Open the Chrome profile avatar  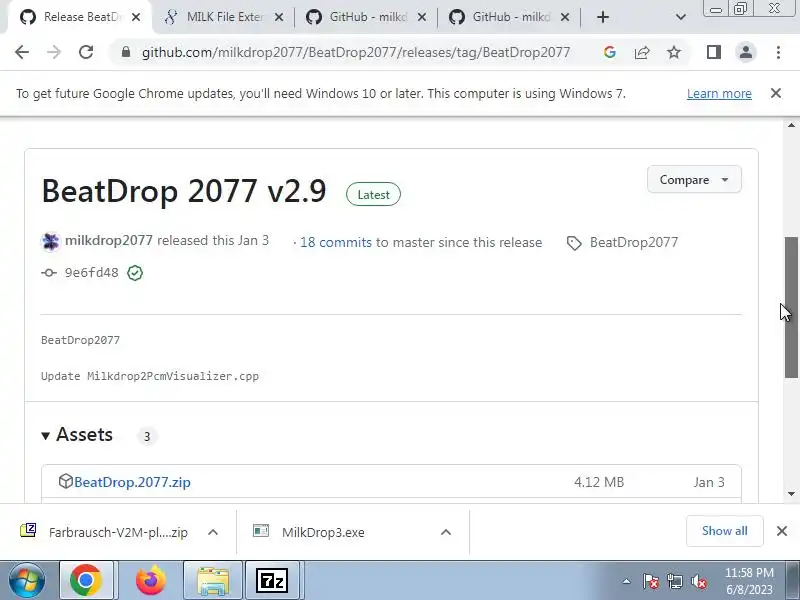click(x=746, y=52)
